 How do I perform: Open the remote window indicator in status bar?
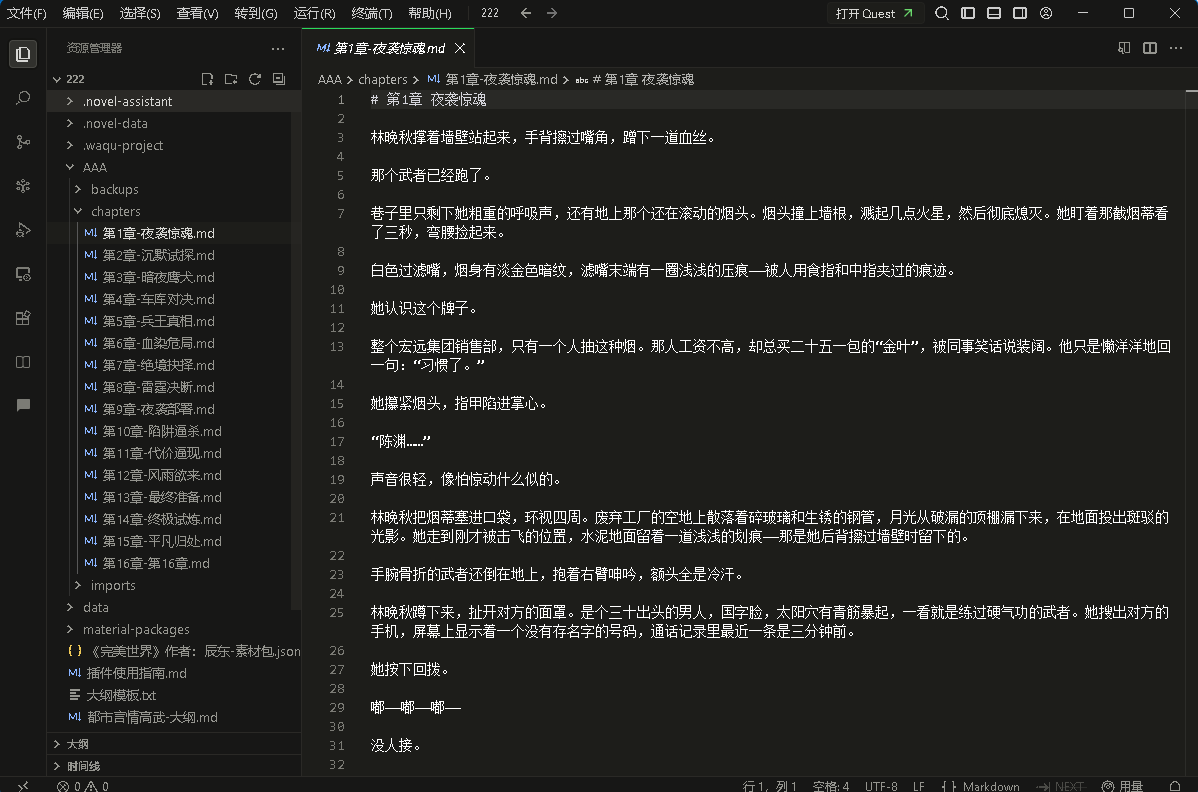tap(23, 786)
